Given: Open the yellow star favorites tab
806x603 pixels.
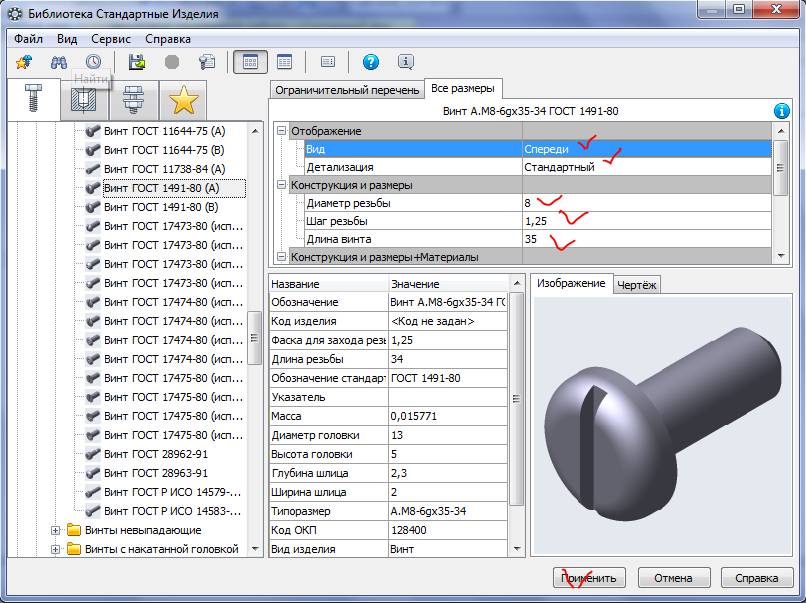Looking at the screenshot, I should (x=184, y=100).
